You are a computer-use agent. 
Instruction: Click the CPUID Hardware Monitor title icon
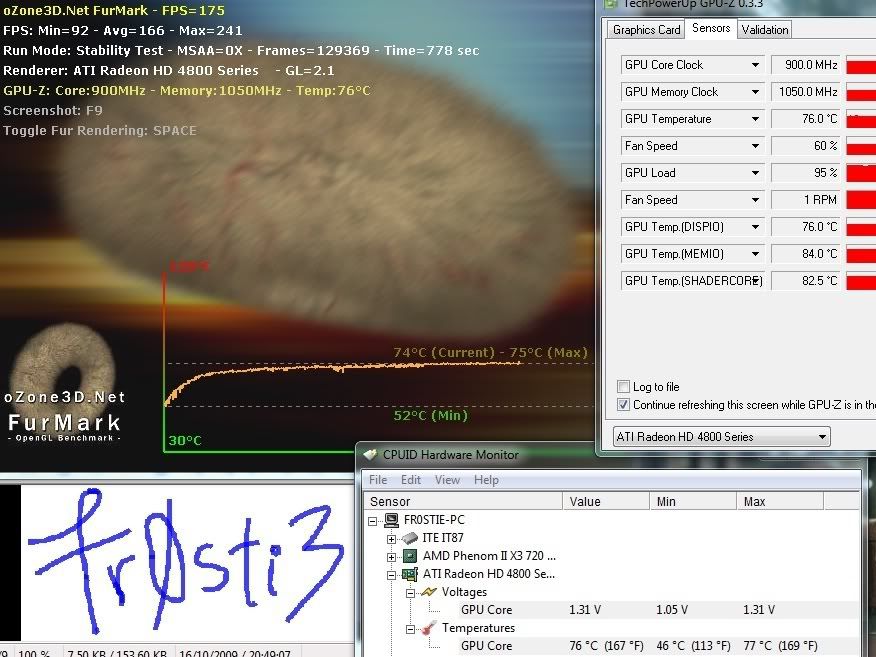coord(370,455)
